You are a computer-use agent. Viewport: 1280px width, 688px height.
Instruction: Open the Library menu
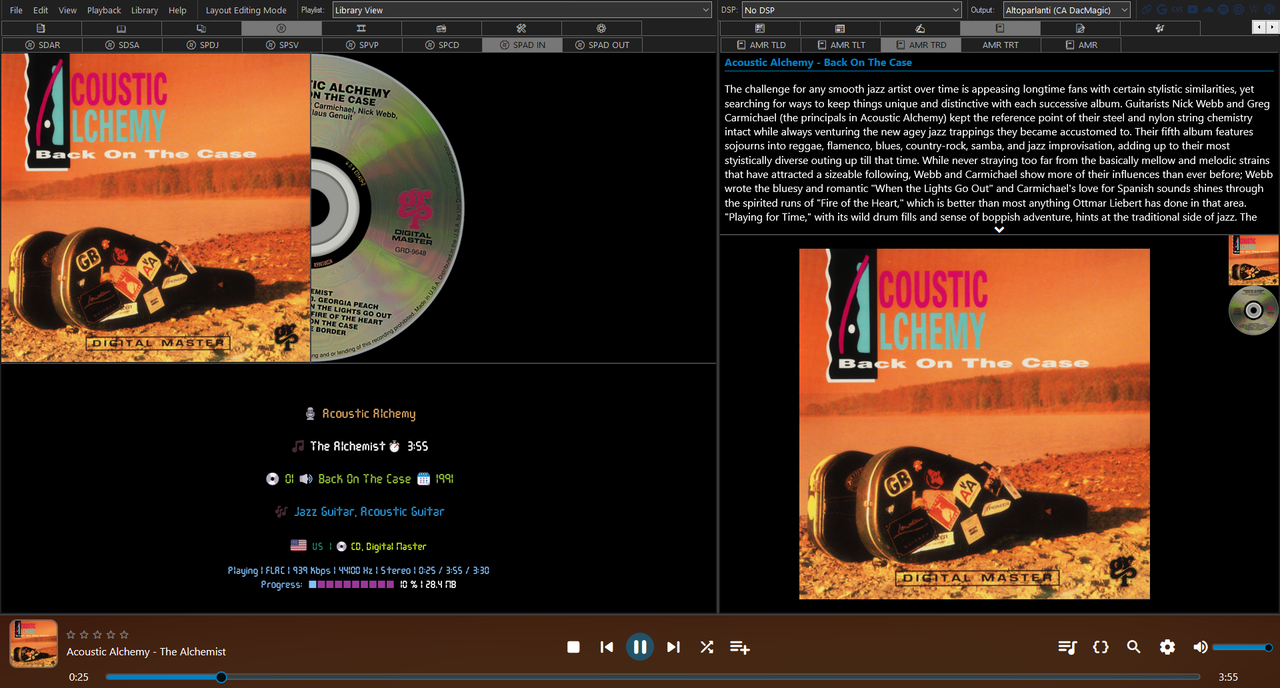coord(144,10)
